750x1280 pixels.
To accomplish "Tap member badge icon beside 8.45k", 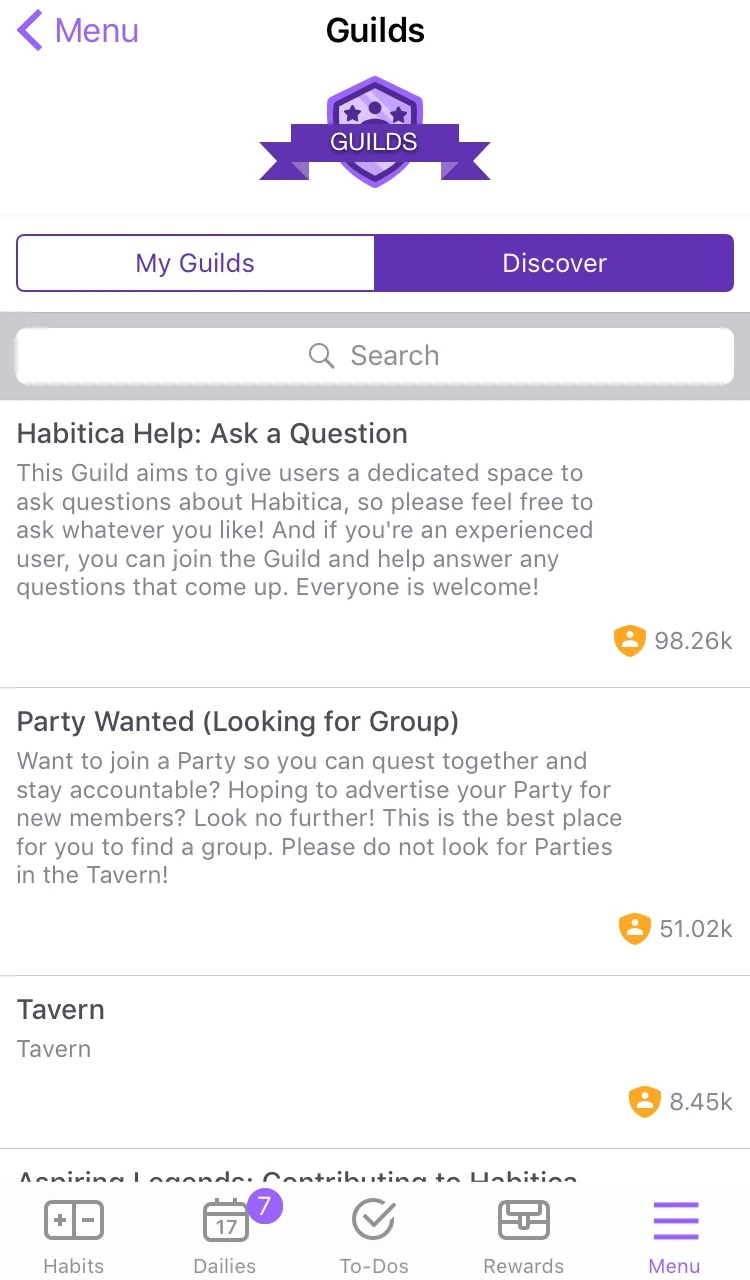I will coord(645,1101).
